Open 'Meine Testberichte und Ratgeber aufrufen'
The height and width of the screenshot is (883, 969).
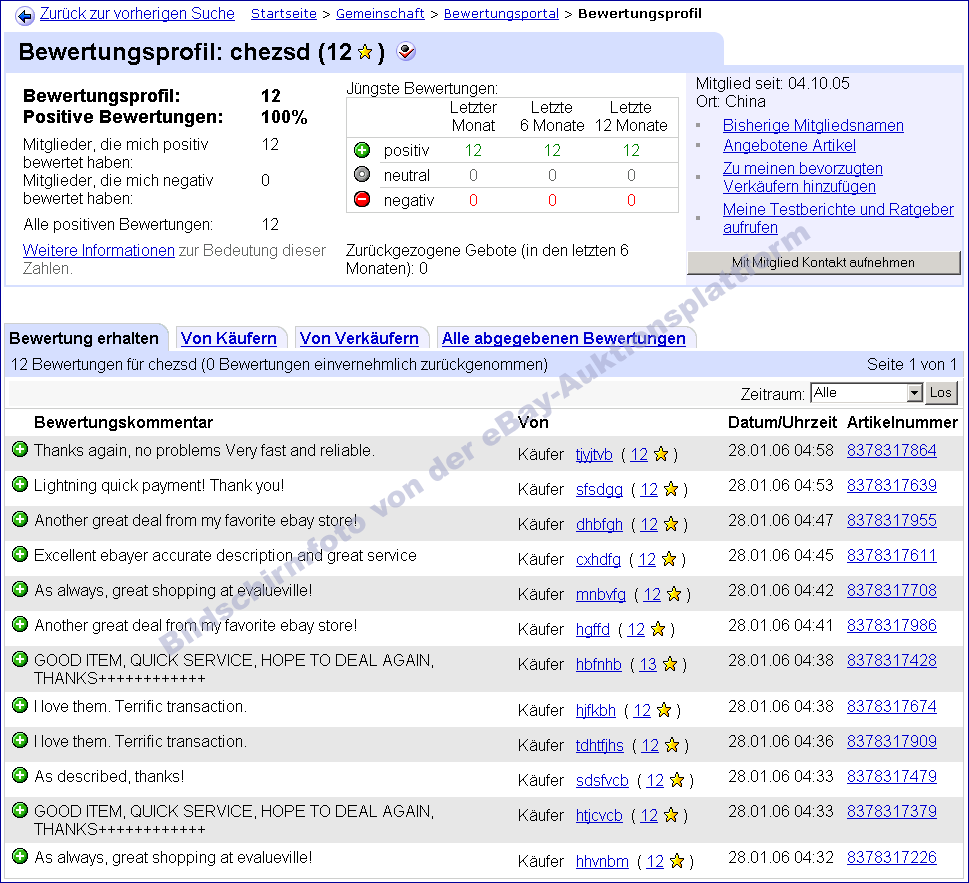(839, 218)
